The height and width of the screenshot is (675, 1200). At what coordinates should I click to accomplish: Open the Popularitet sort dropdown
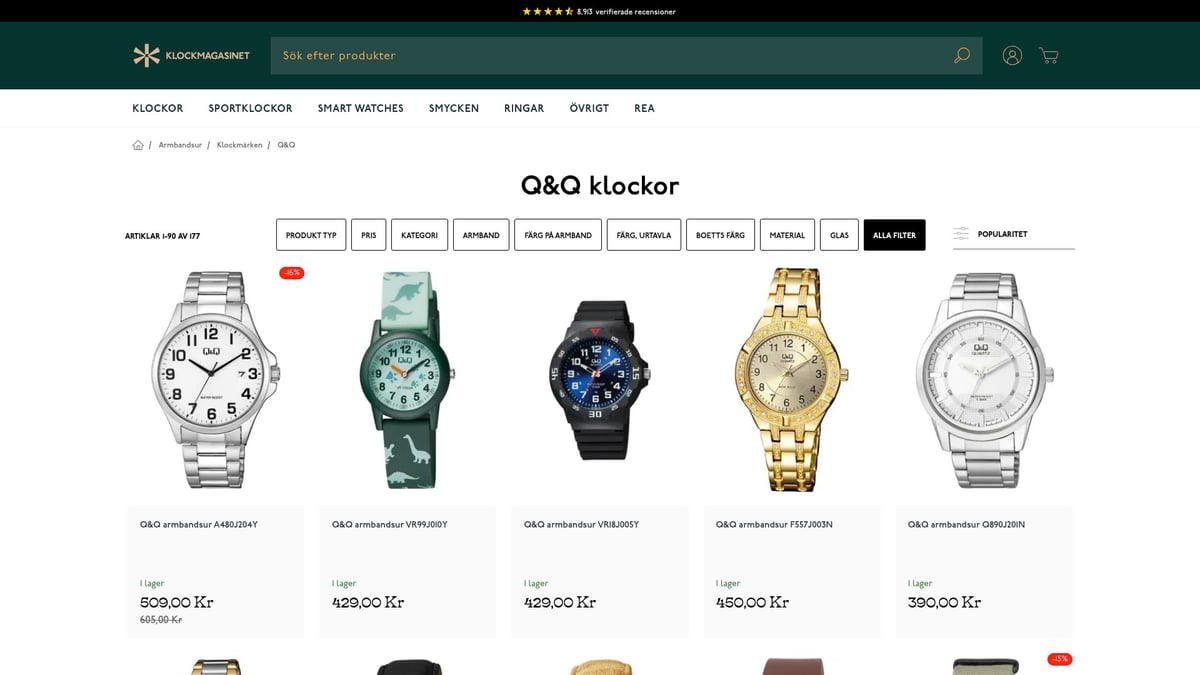click(x=1014, y=234)
